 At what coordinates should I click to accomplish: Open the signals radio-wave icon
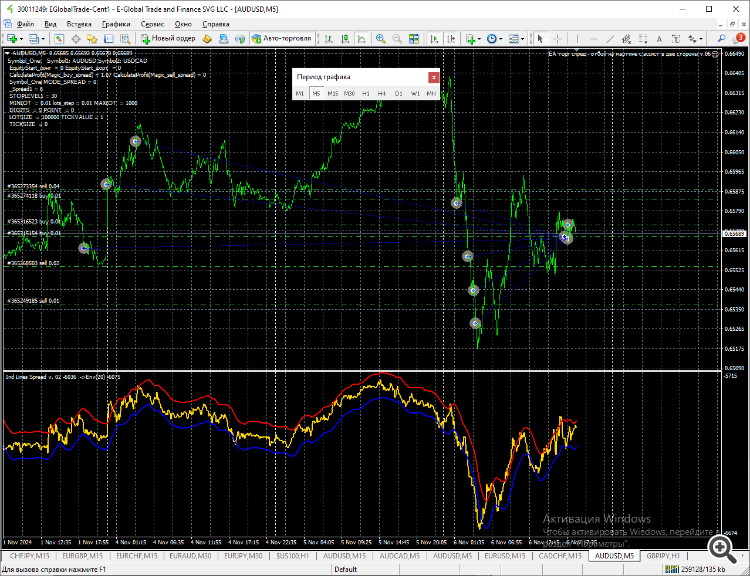(240, 39)
